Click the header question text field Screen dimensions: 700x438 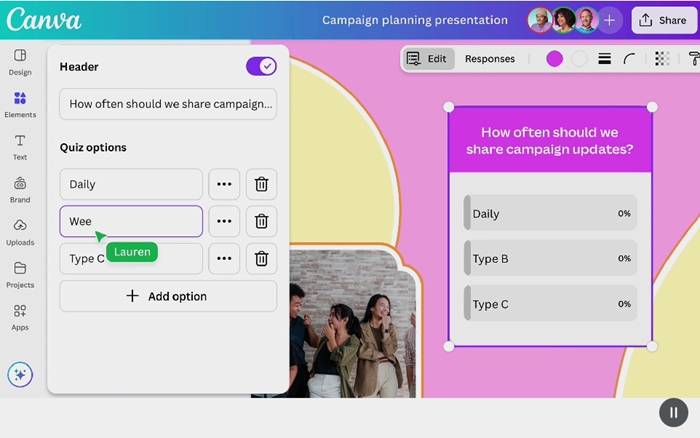pos(168,104)
